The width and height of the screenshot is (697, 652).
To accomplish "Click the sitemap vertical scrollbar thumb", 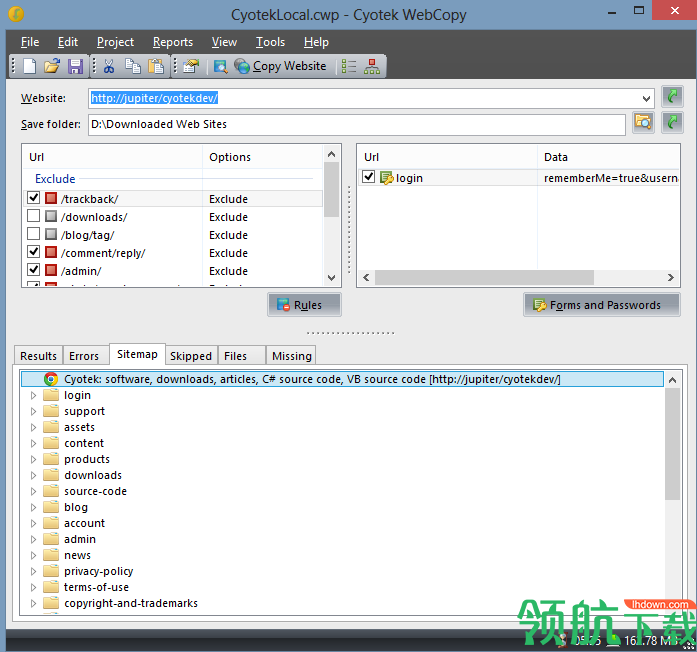I will pos(672,444).
